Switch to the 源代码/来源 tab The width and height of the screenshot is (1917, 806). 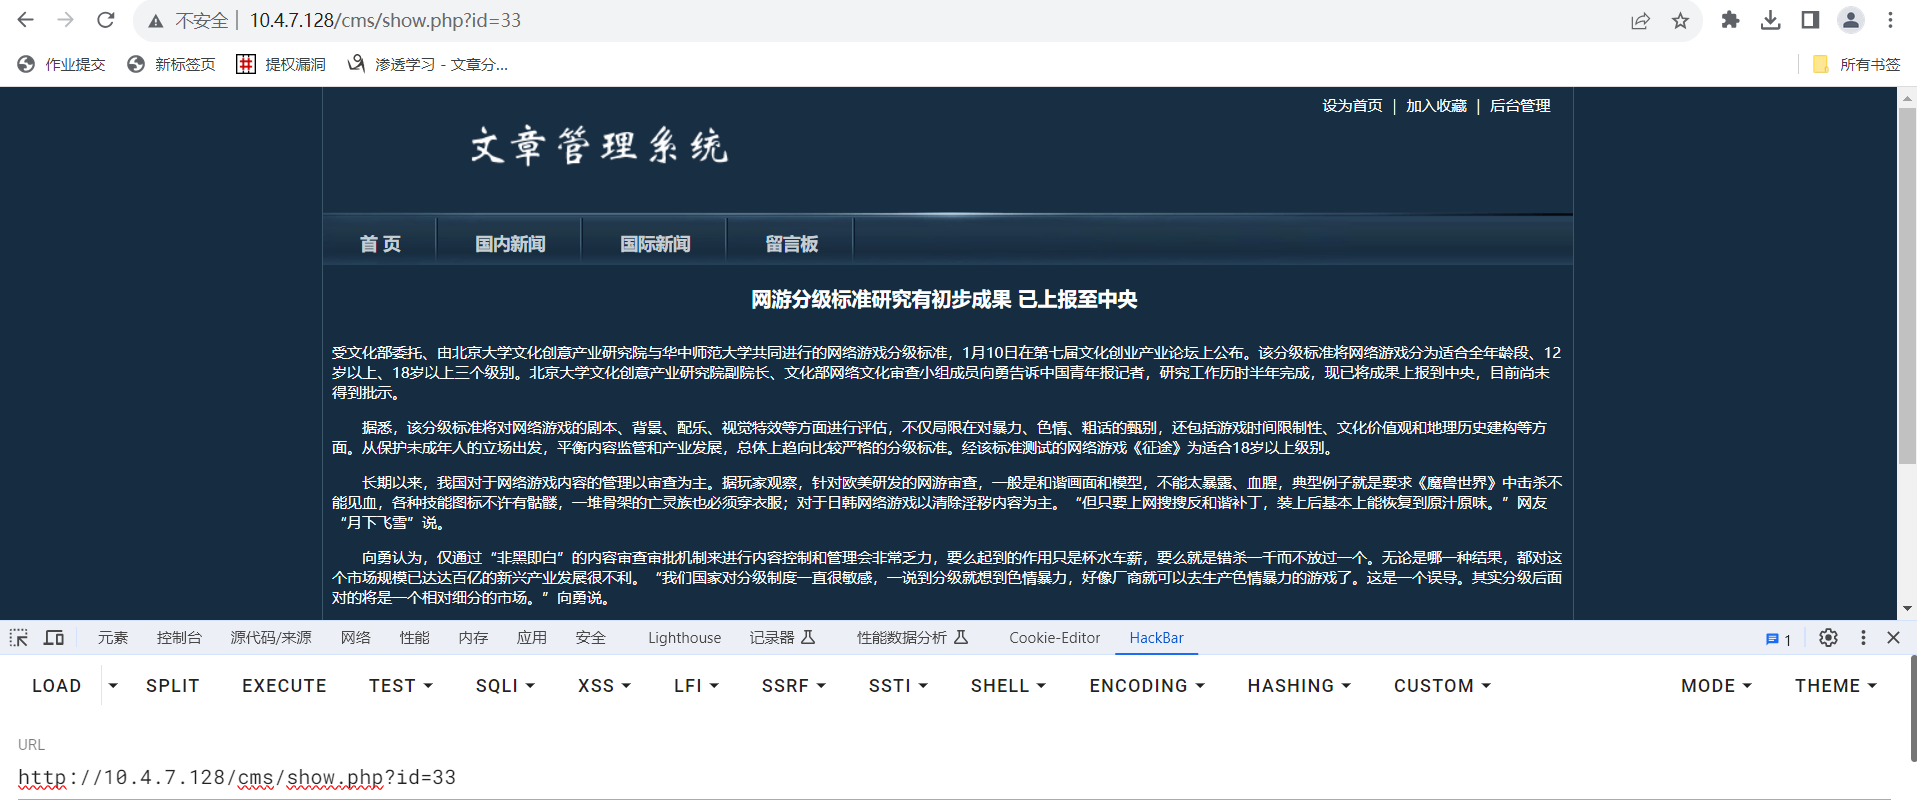271,638
